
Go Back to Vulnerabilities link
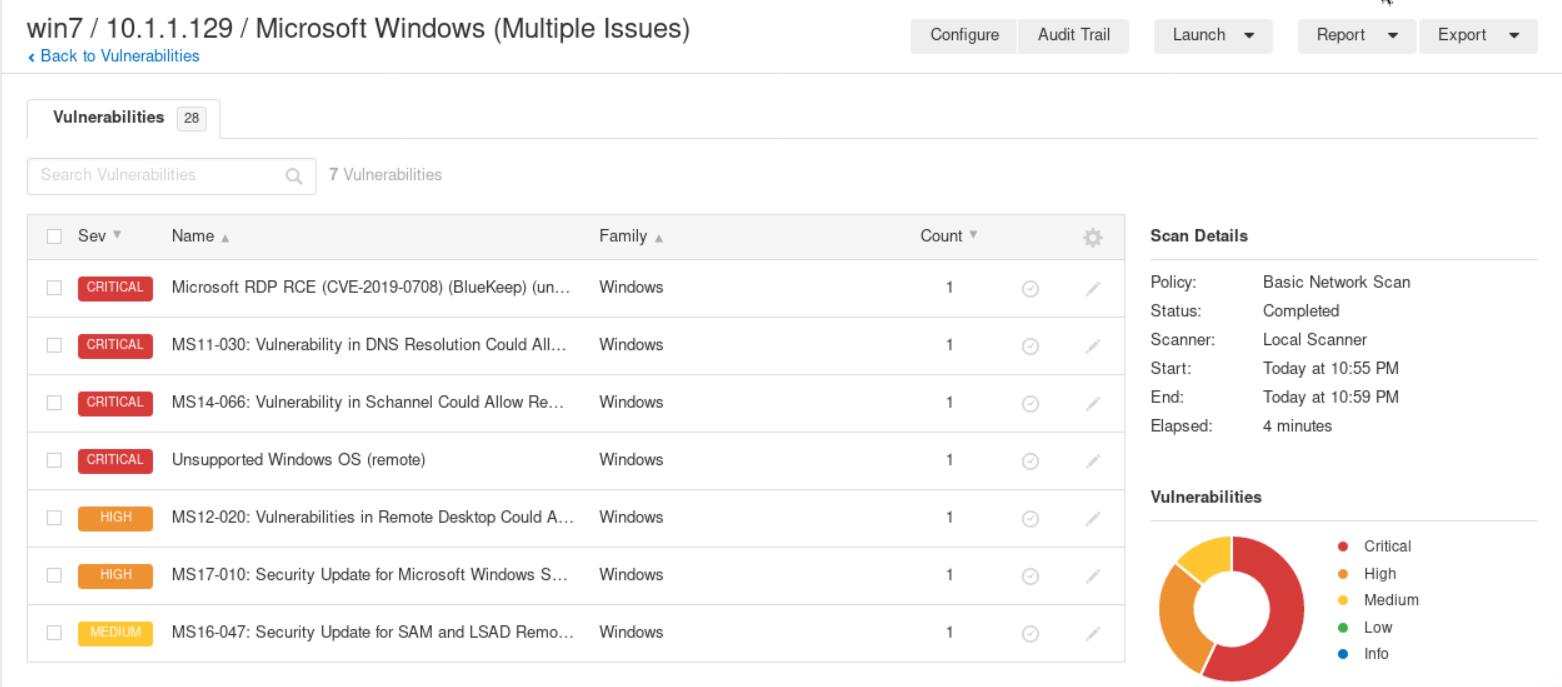(115, 56)
